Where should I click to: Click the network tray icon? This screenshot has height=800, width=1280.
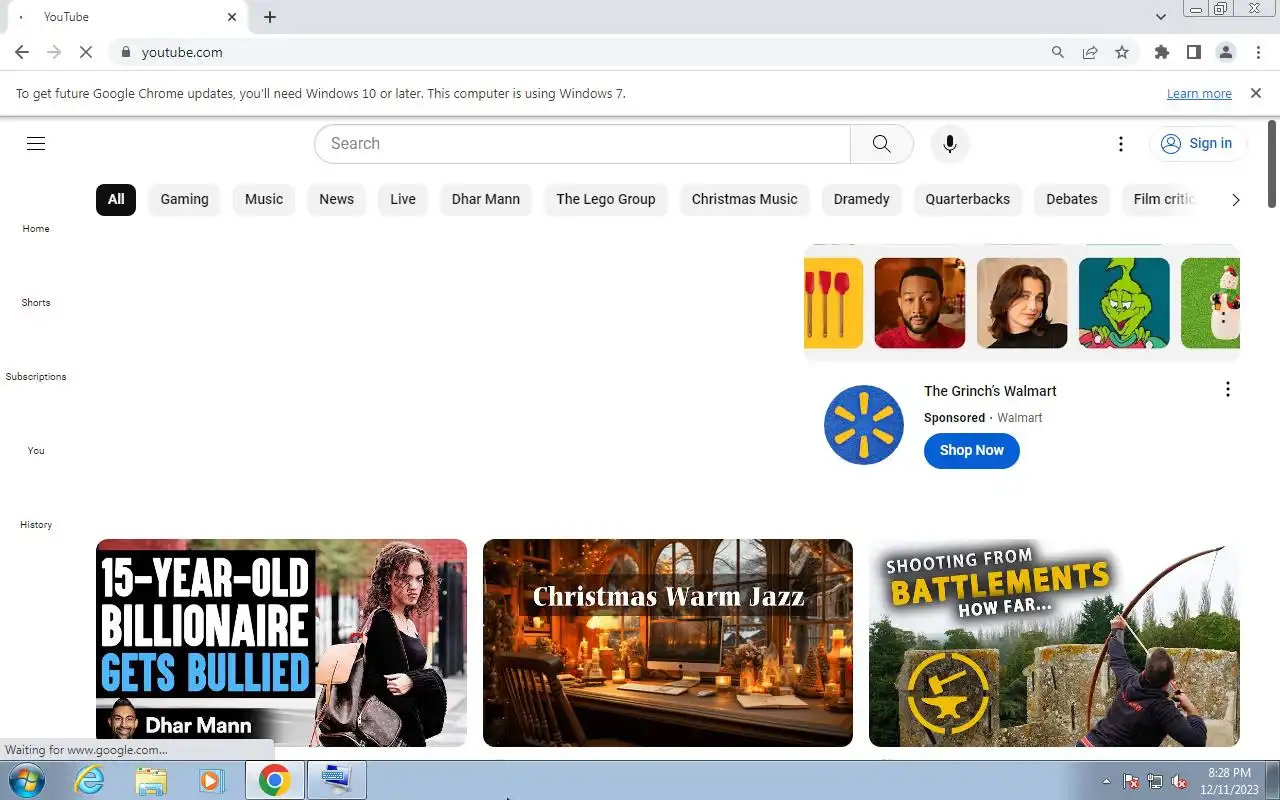point(1155,781)
